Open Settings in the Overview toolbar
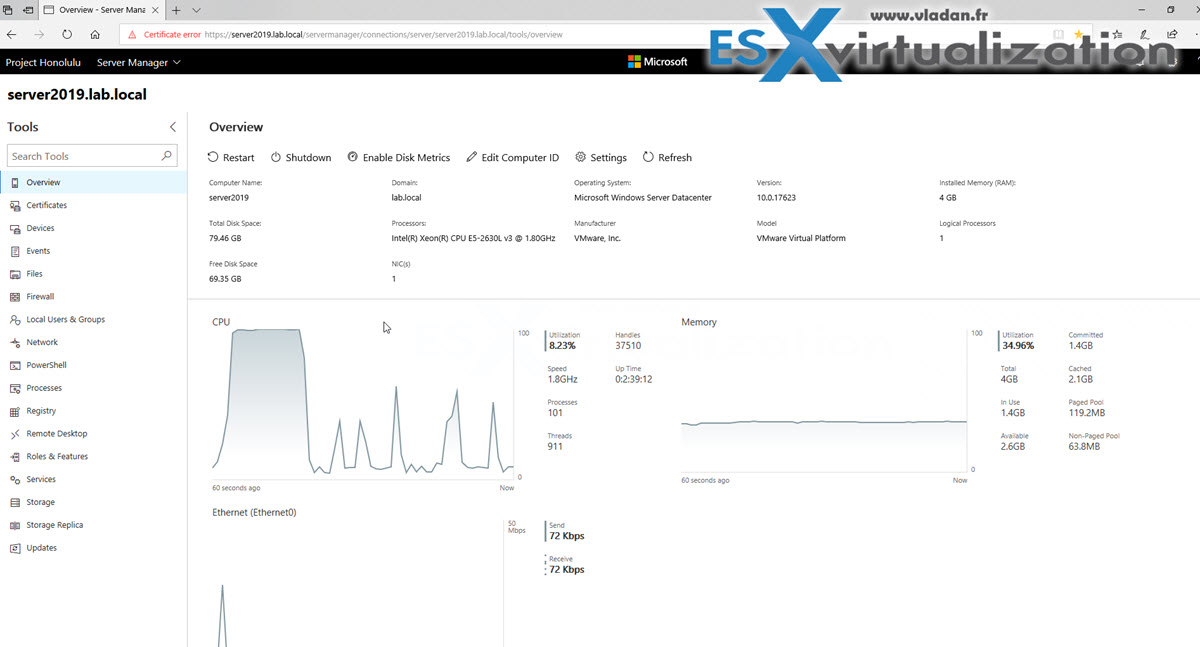1200x647 pixels. pyautogui.click(x=601, y=158)
